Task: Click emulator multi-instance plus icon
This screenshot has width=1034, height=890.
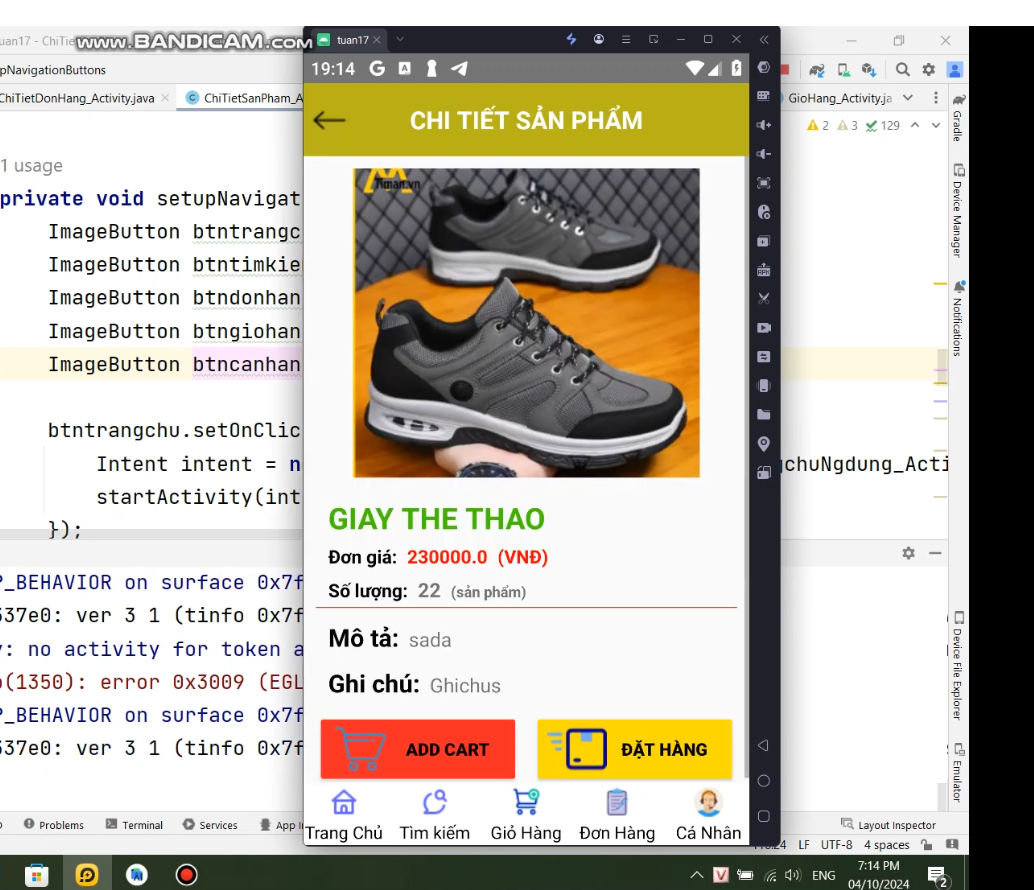Action: pyautogui.click(x=764, y=241)
